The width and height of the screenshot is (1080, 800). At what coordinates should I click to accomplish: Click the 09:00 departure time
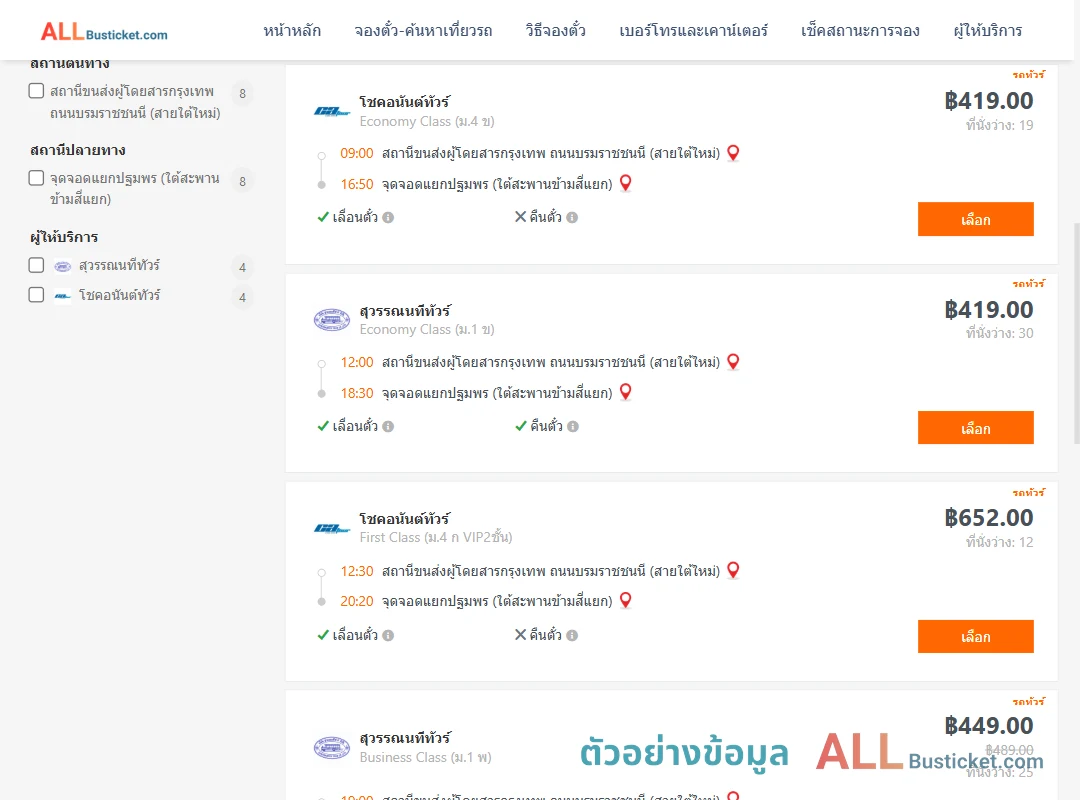[x=357, y=154]
